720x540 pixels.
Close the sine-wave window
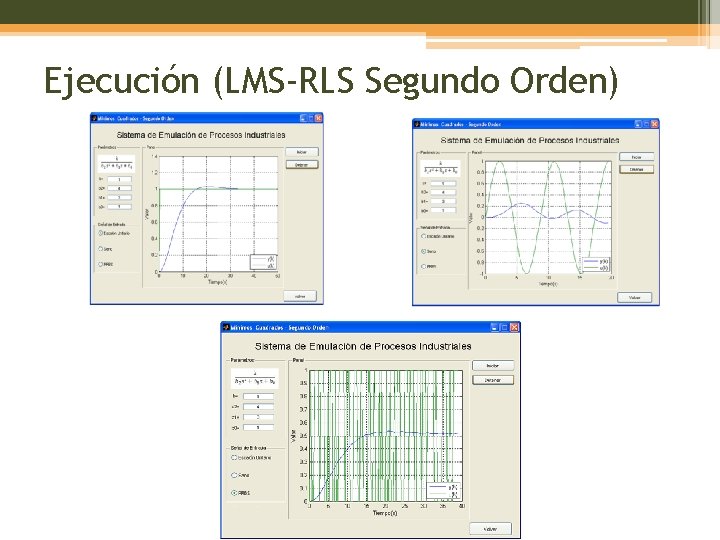655,124
